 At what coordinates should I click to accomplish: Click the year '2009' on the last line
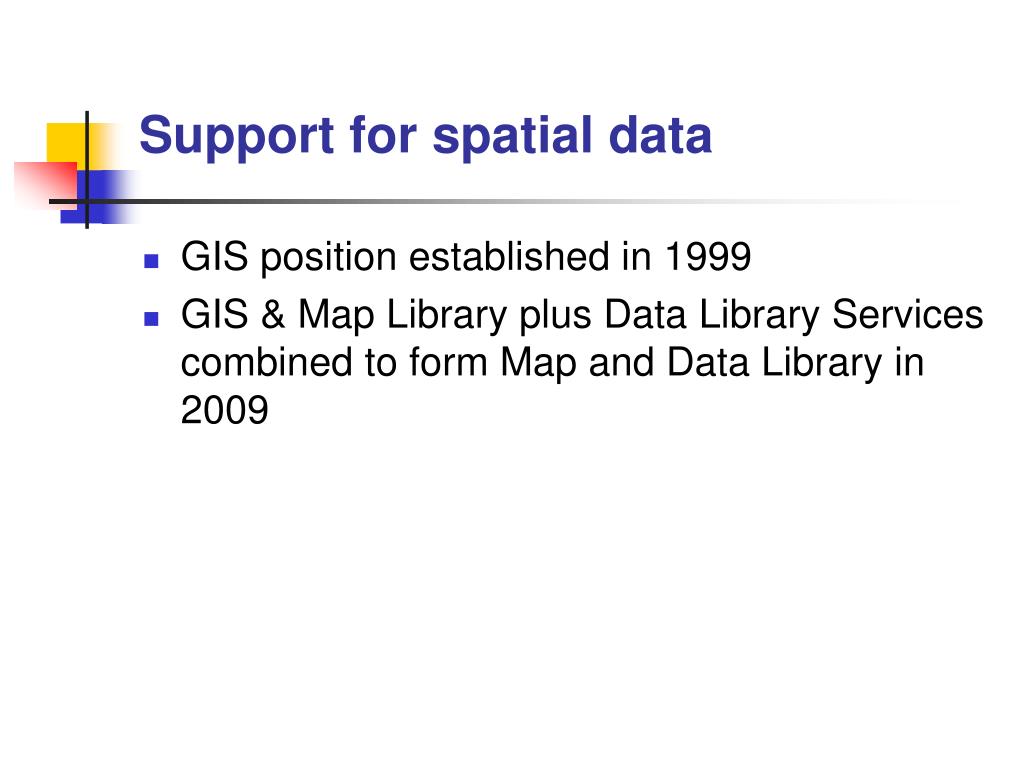click(225, 410)
